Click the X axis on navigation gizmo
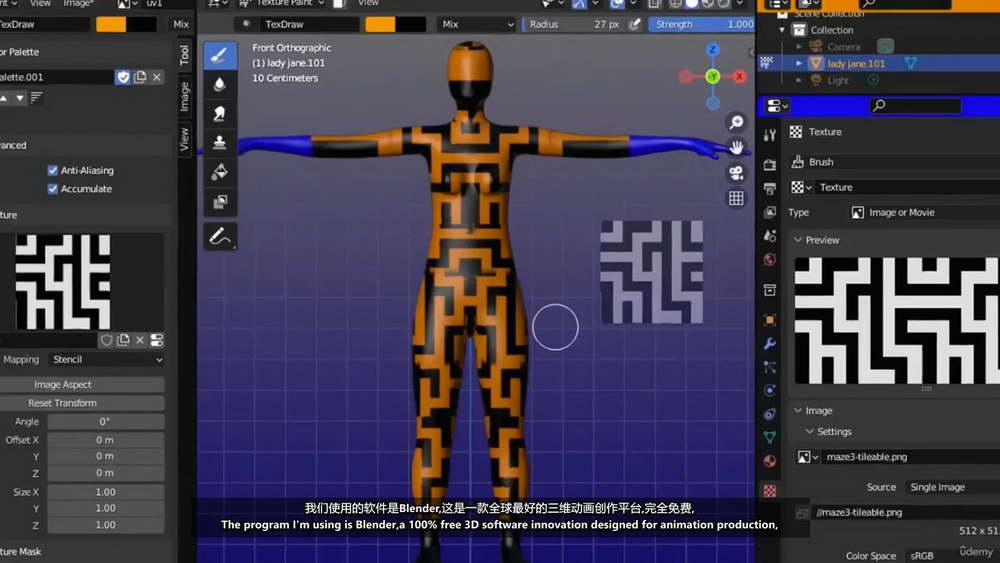 (739, 77)
